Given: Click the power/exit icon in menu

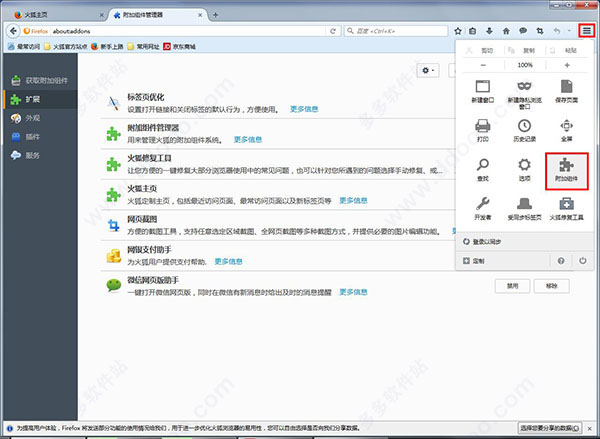Looking at the screenshot, I should click(x=582, y=261).
